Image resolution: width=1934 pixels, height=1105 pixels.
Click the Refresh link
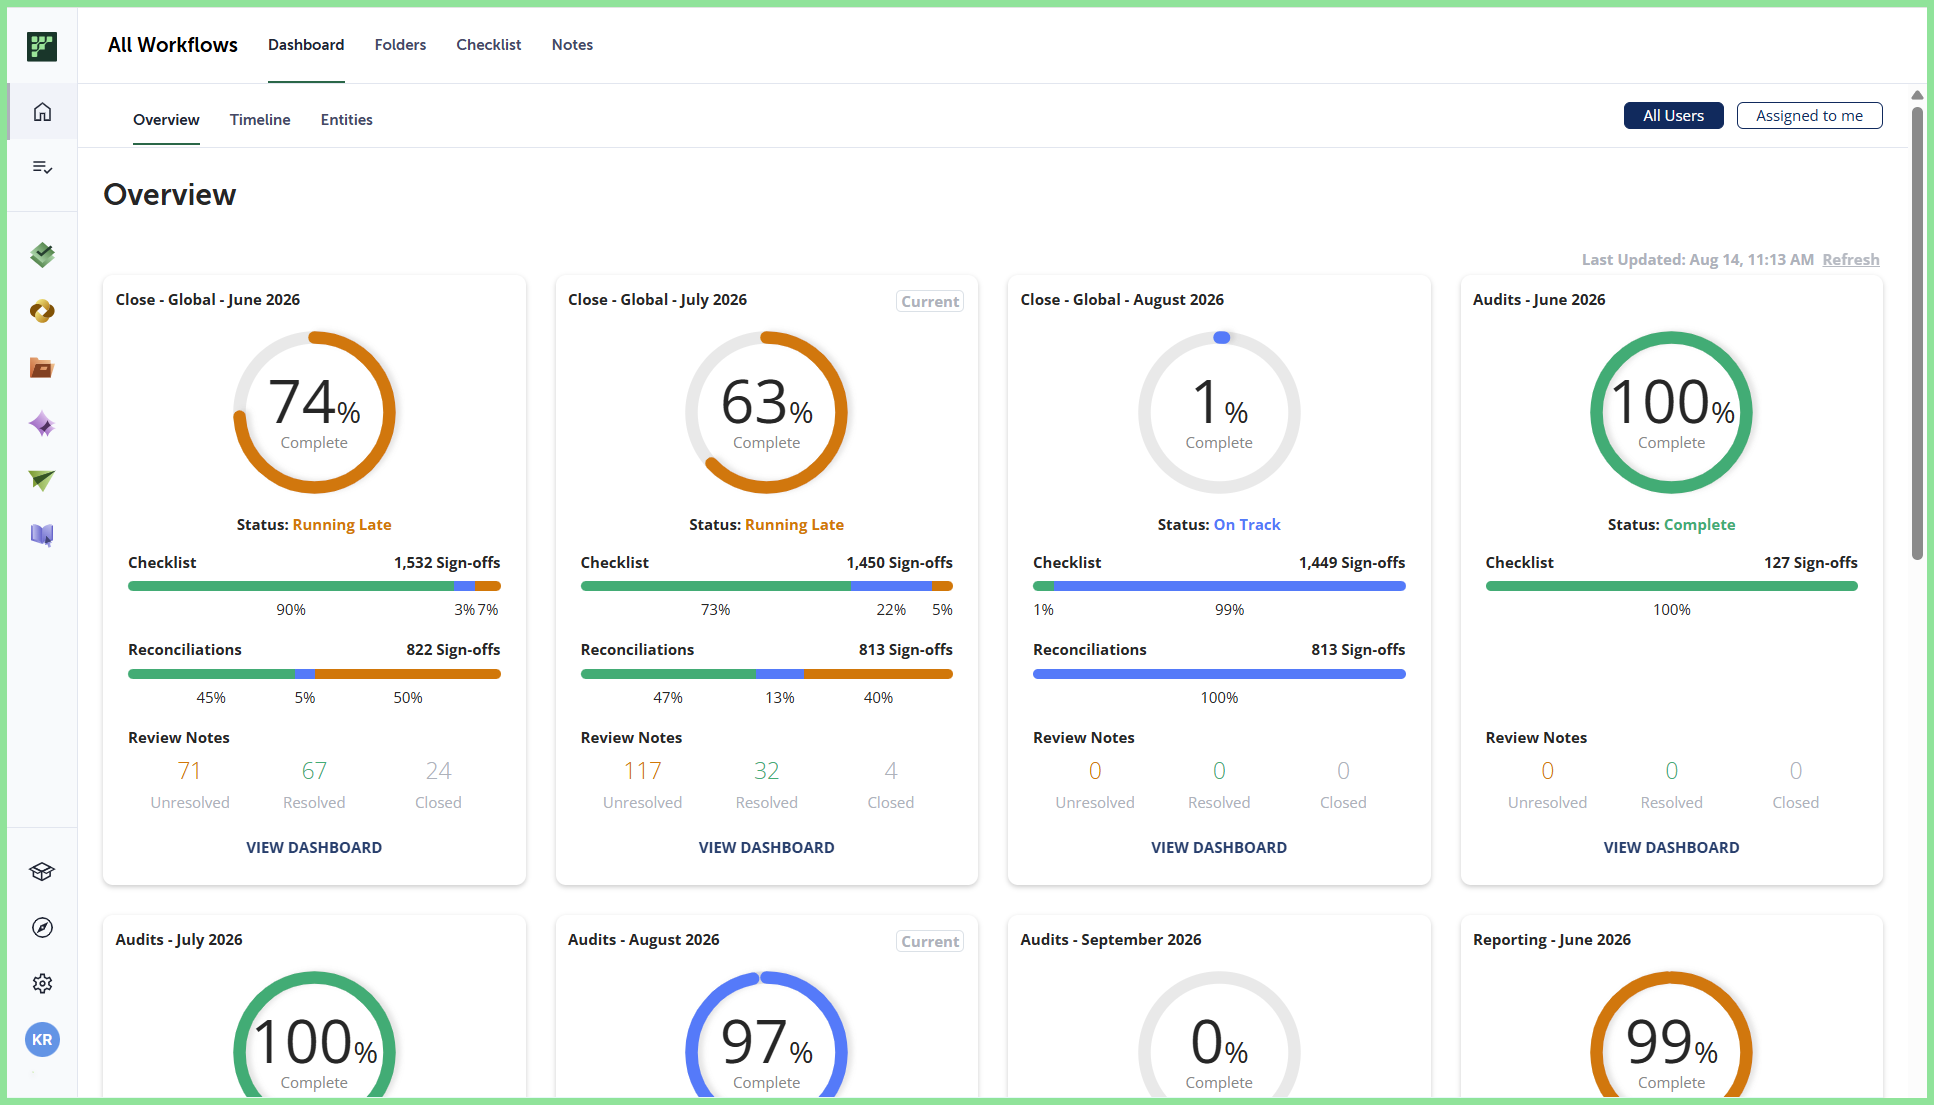(x=1850, y=260)
